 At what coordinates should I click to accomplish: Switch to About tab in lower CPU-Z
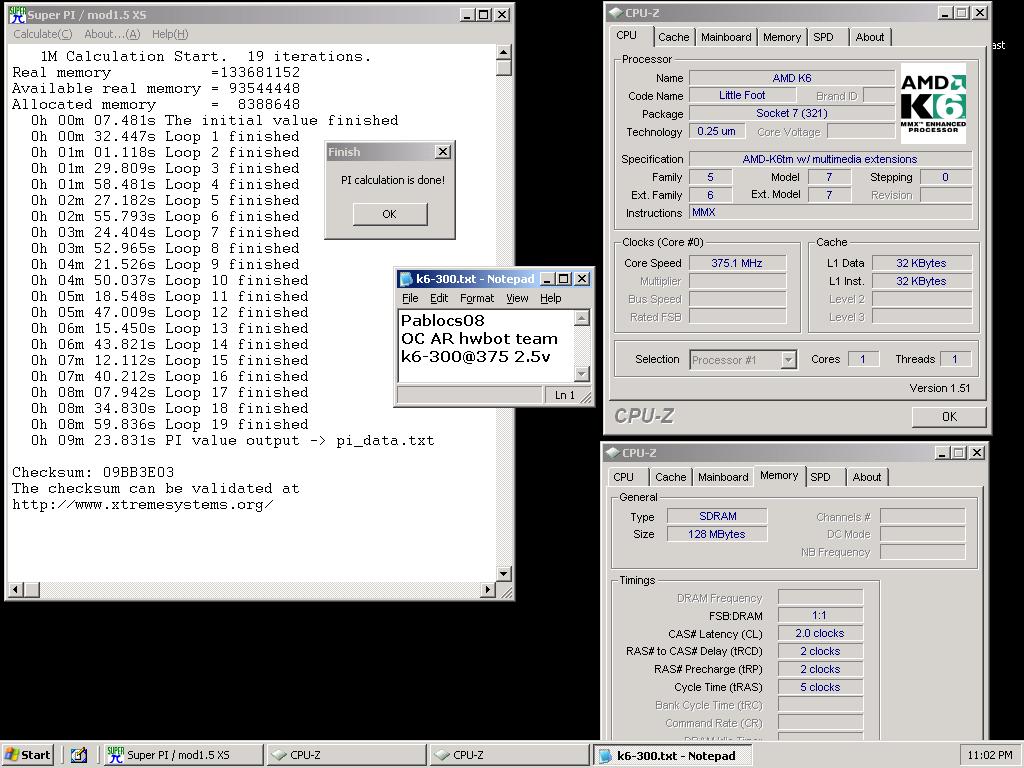click(867, 477)
